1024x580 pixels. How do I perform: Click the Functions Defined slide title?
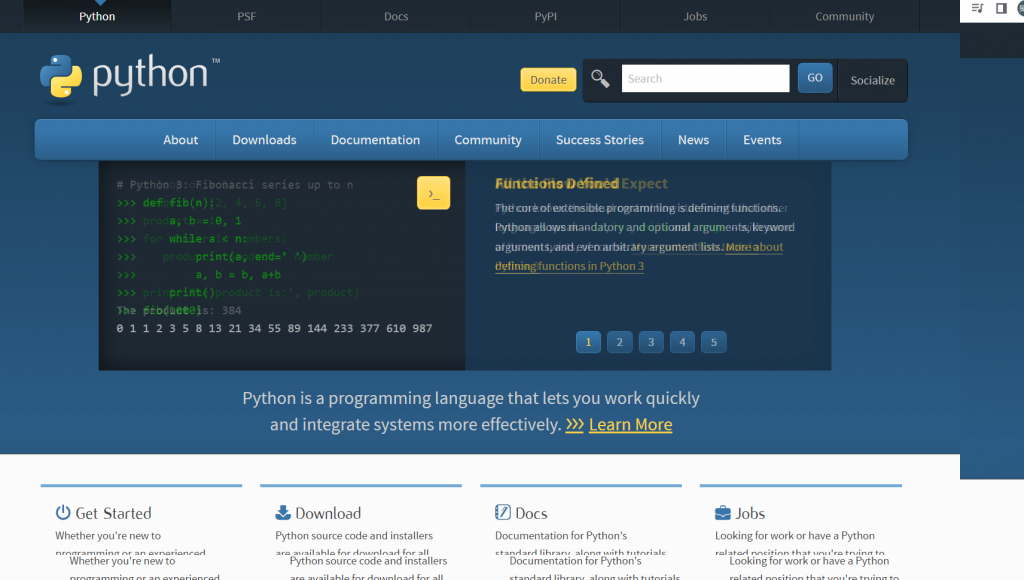click(x=557, y=184)
